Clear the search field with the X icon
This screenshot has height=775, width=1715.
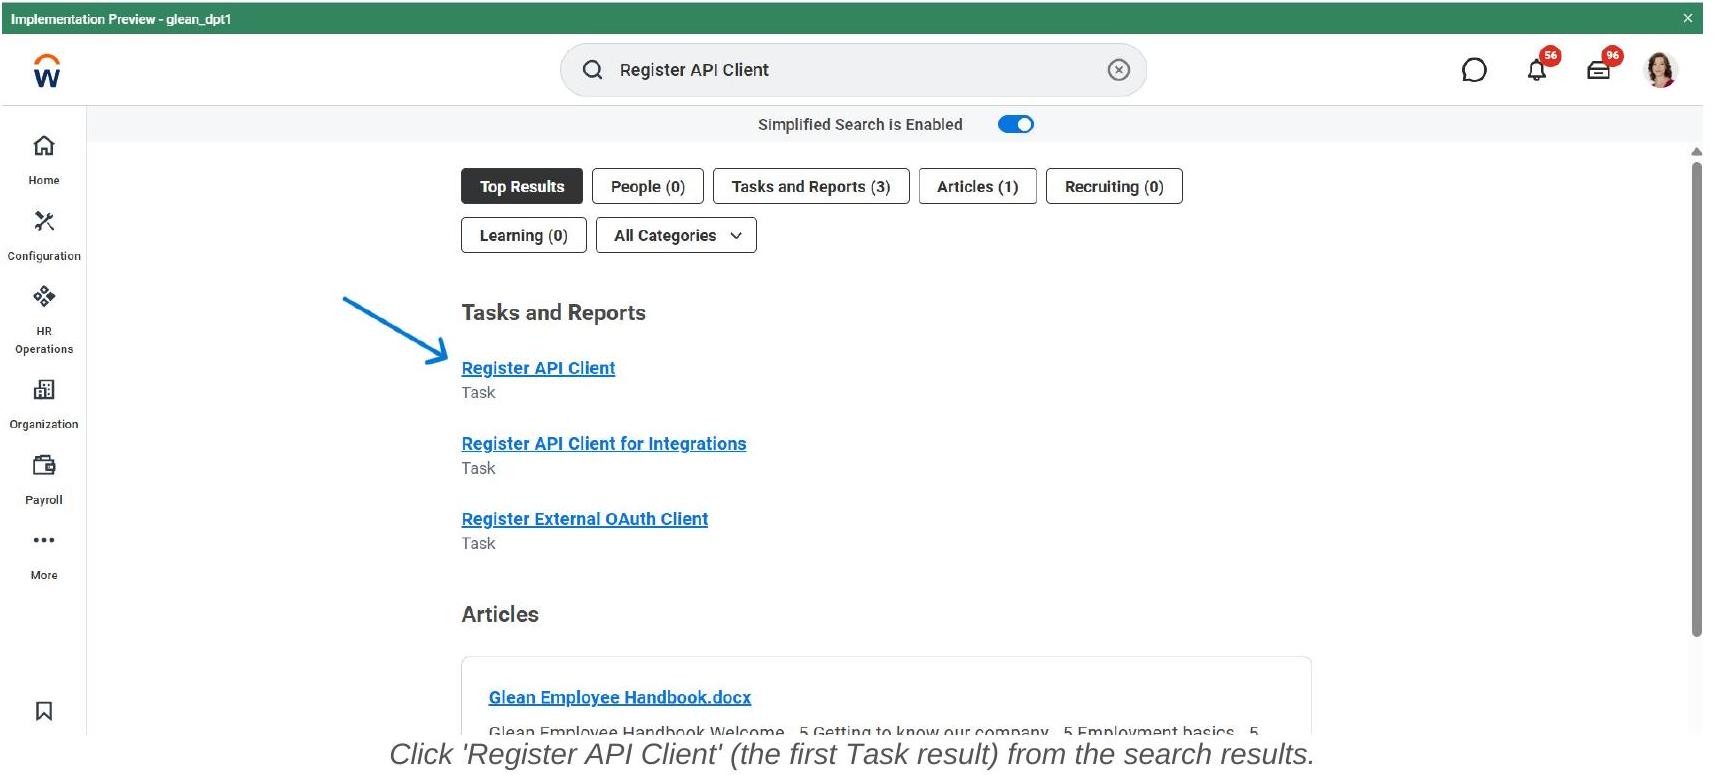click(1119, 70)
